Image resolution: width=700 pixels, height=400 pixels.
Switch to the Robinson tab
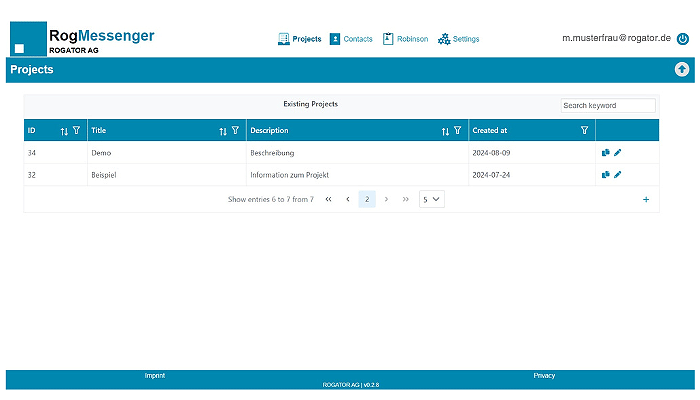coord(405,39)
